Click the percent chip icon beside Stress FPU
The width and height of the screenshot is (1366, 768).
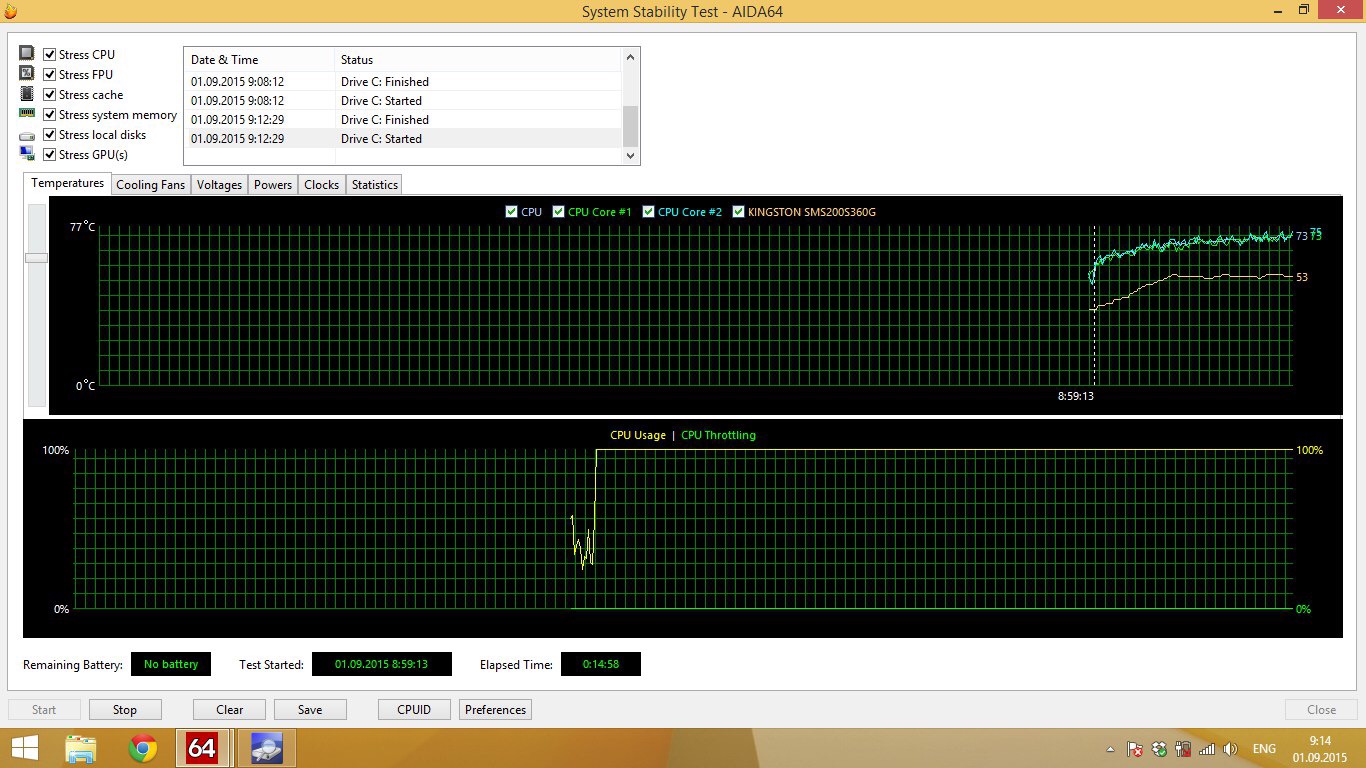27,74
